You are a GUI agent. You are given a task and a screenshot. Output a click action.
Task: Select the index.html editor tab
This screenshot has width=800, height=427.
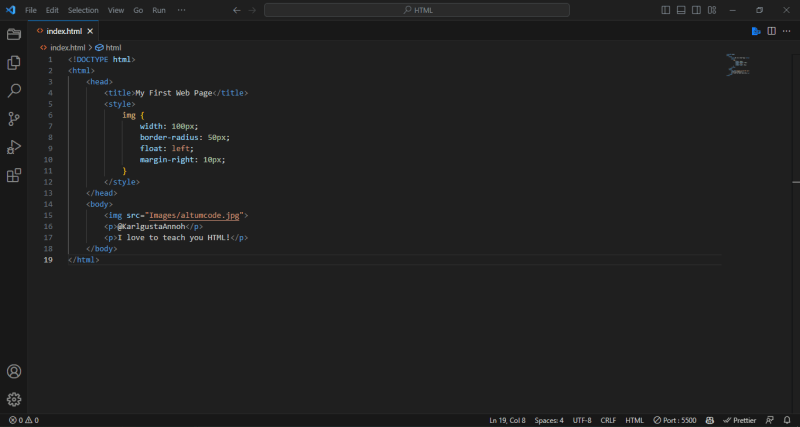(x=63, y=31)
